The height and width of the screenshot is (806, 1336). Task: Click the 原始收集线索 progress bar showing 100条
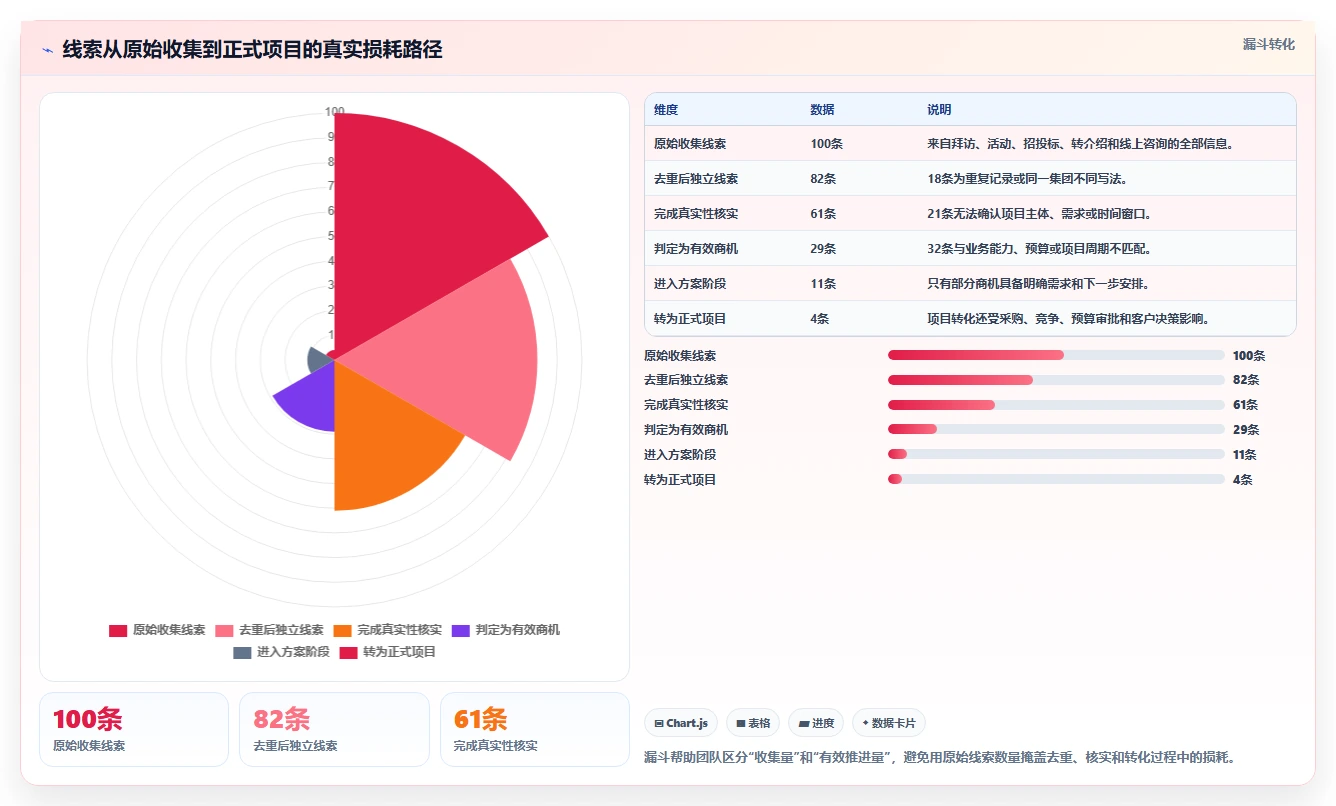pos(1056,355)
